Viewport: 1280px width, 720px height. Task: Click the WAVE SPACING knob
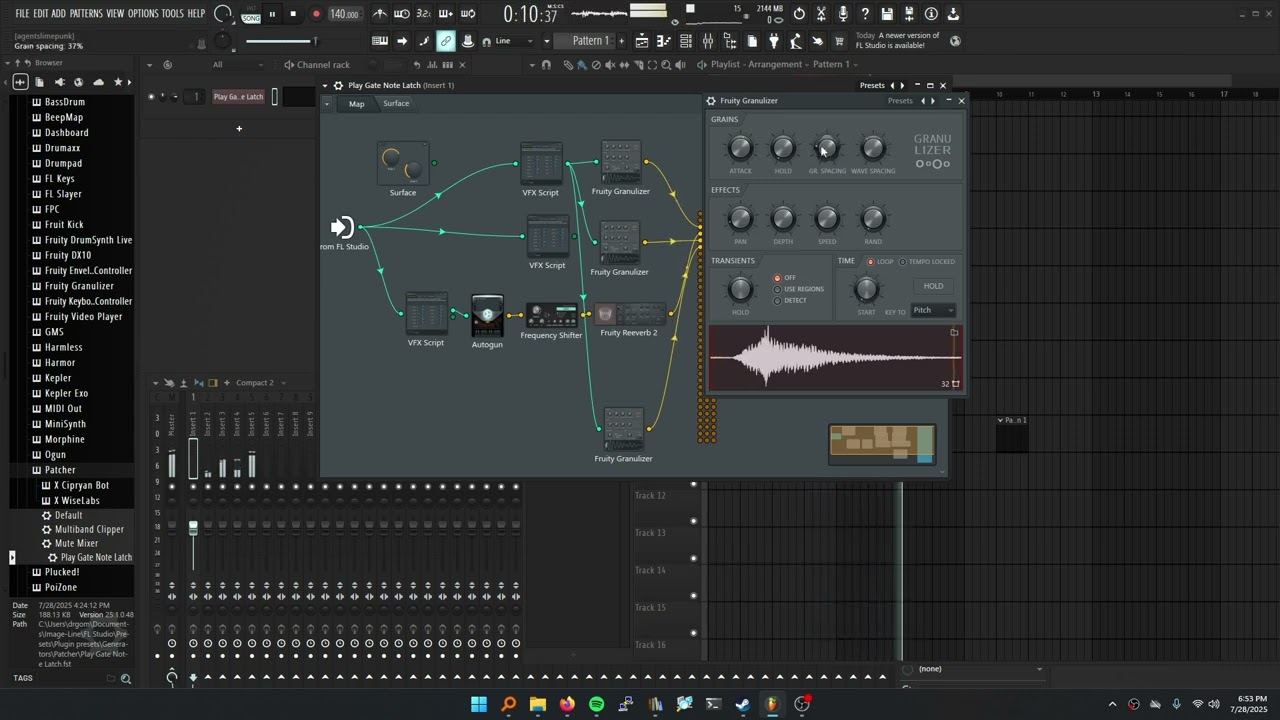click(x=873, y=149)
